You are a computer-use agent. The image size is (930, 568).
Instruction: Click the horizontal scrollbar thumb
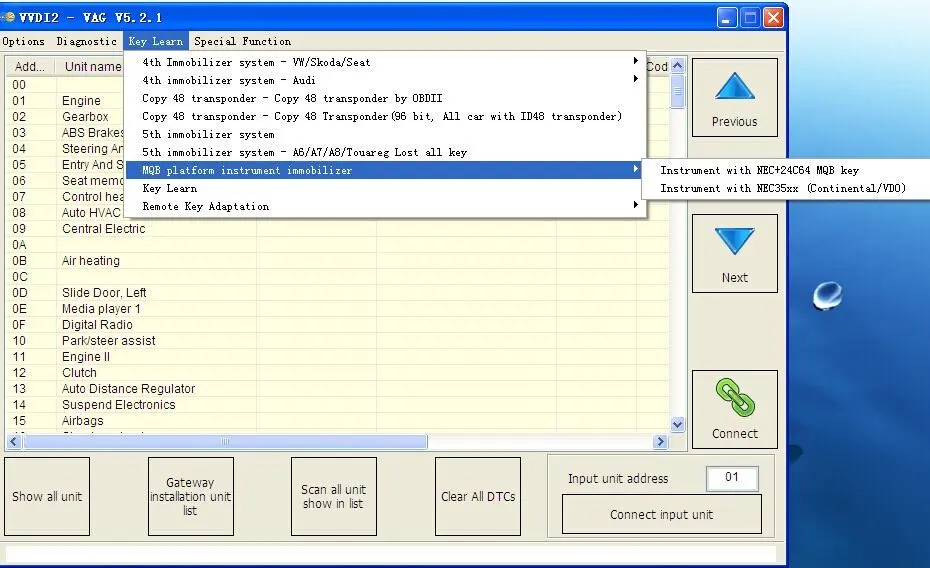pyautogui.click(x=225, y=441)
